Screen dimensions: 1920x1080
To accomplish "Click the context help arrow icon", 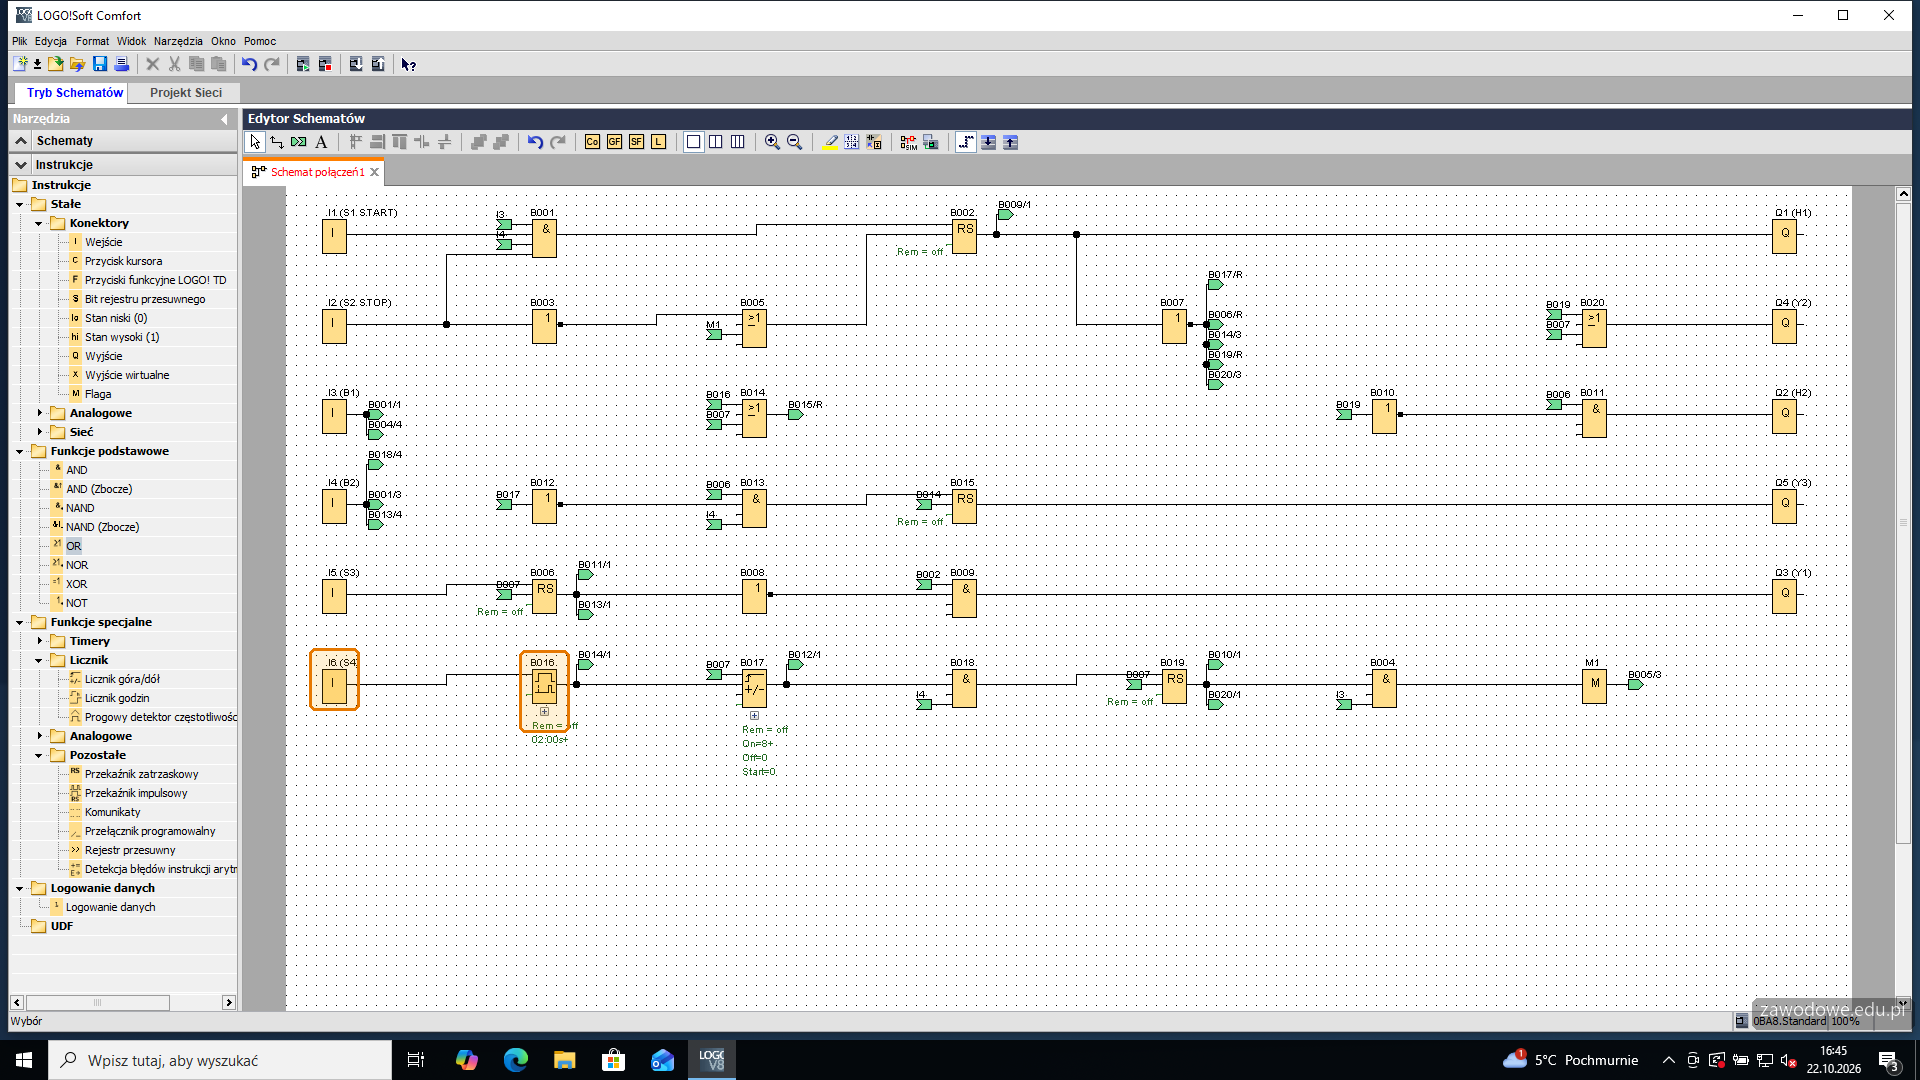I will point(408,64).
